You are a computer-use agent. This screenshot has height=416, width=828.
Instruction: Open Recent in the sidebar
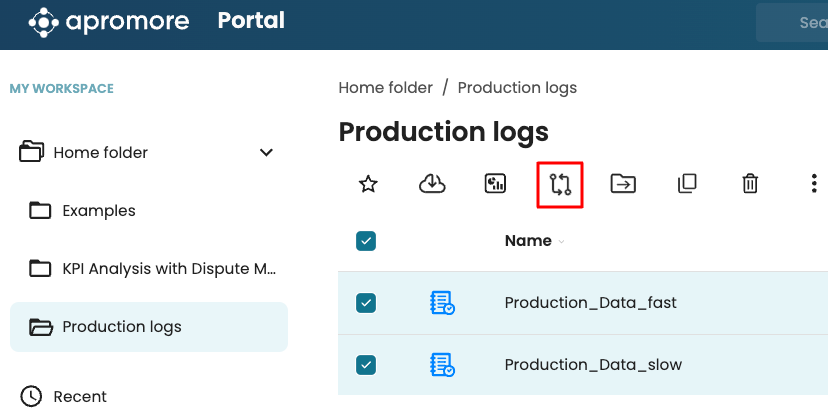point(80,396)
